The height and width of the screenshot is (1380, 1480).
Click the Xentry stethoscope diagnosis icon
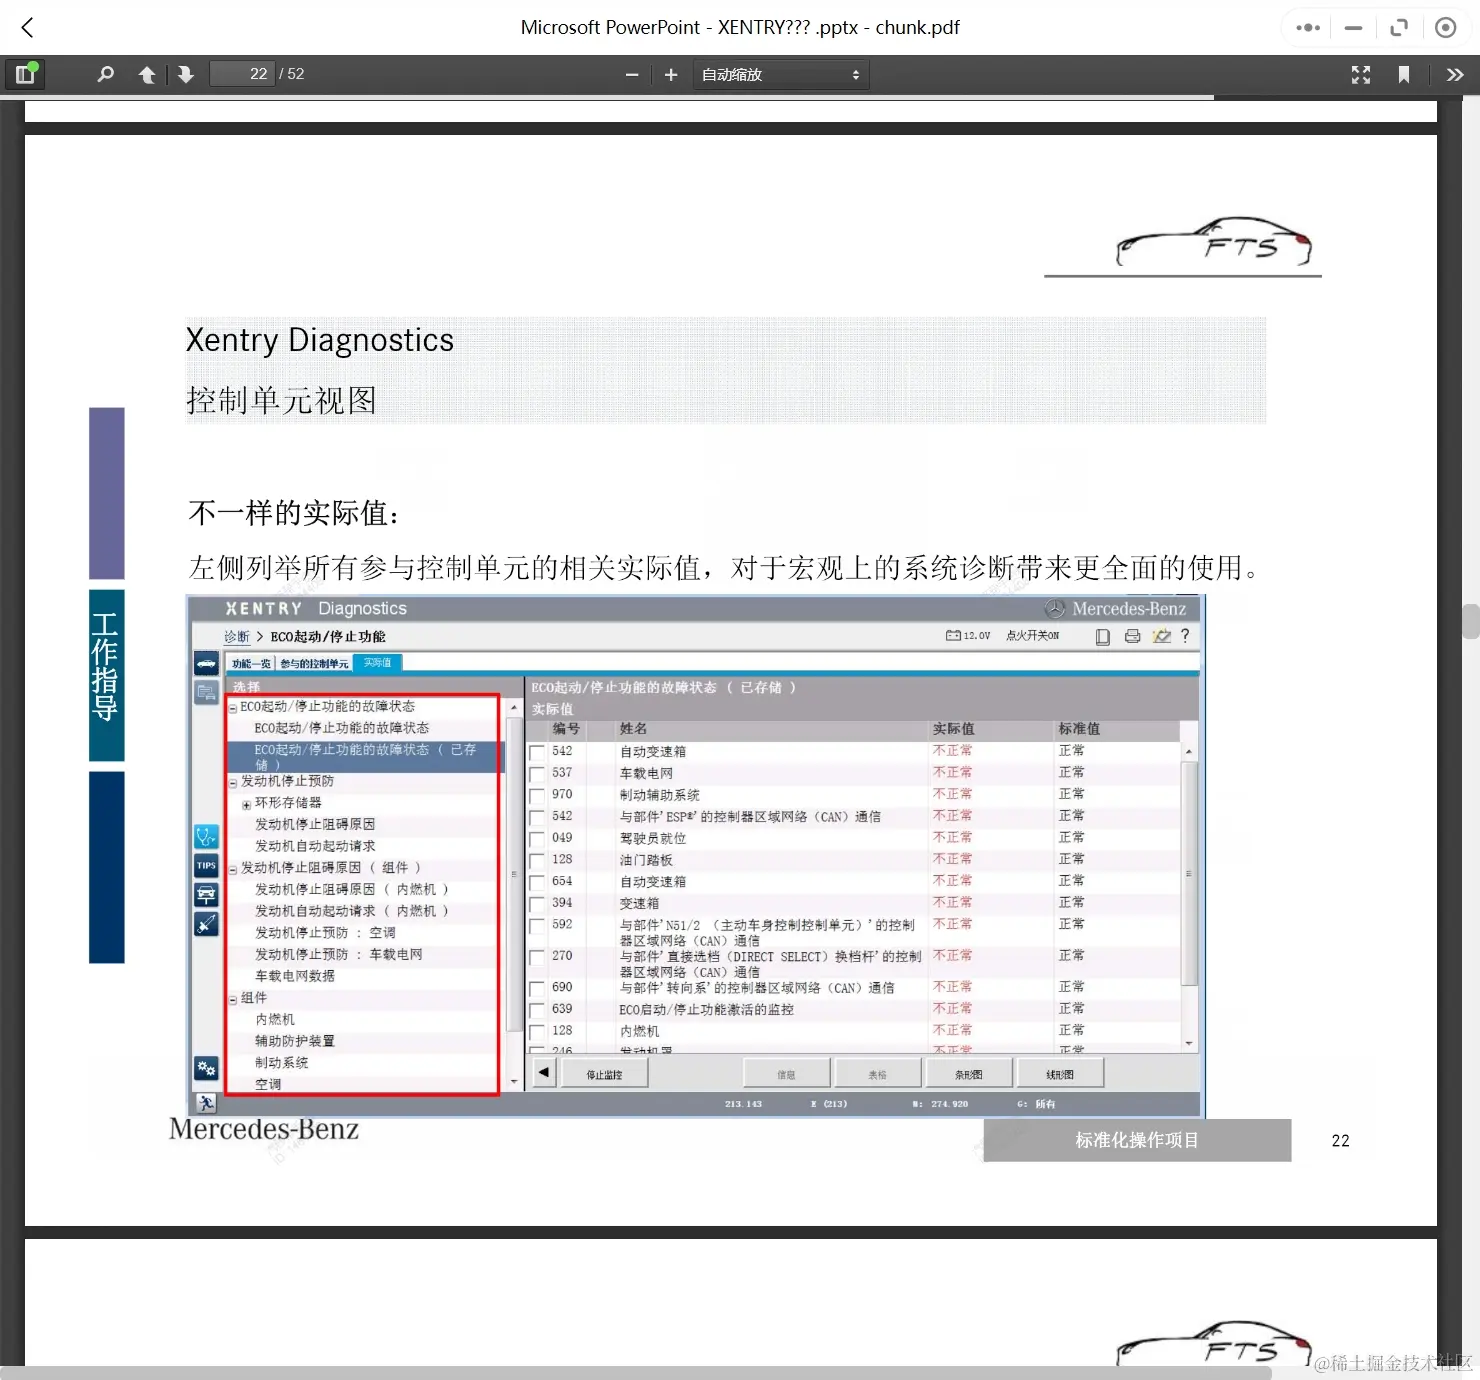[206, 836]
